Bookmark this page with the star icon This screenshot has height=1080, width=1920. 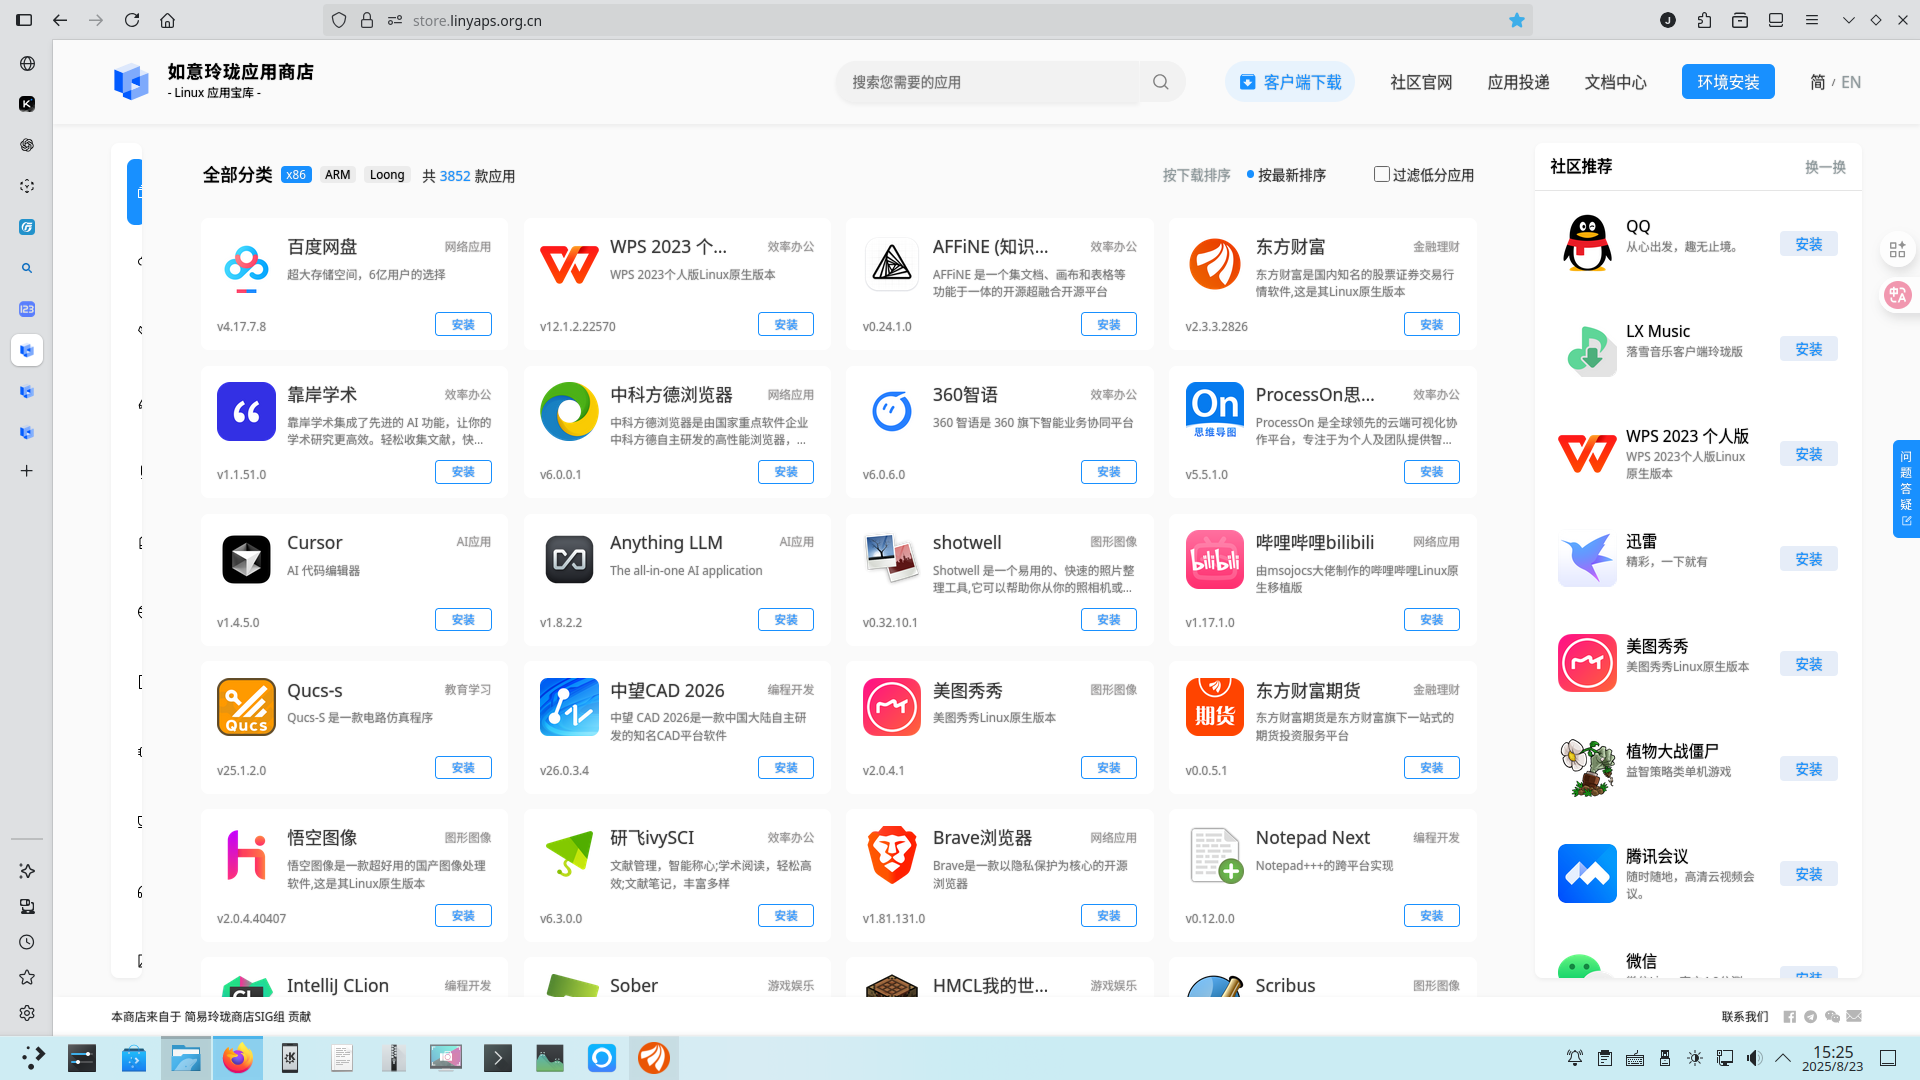pos(1517,20)
